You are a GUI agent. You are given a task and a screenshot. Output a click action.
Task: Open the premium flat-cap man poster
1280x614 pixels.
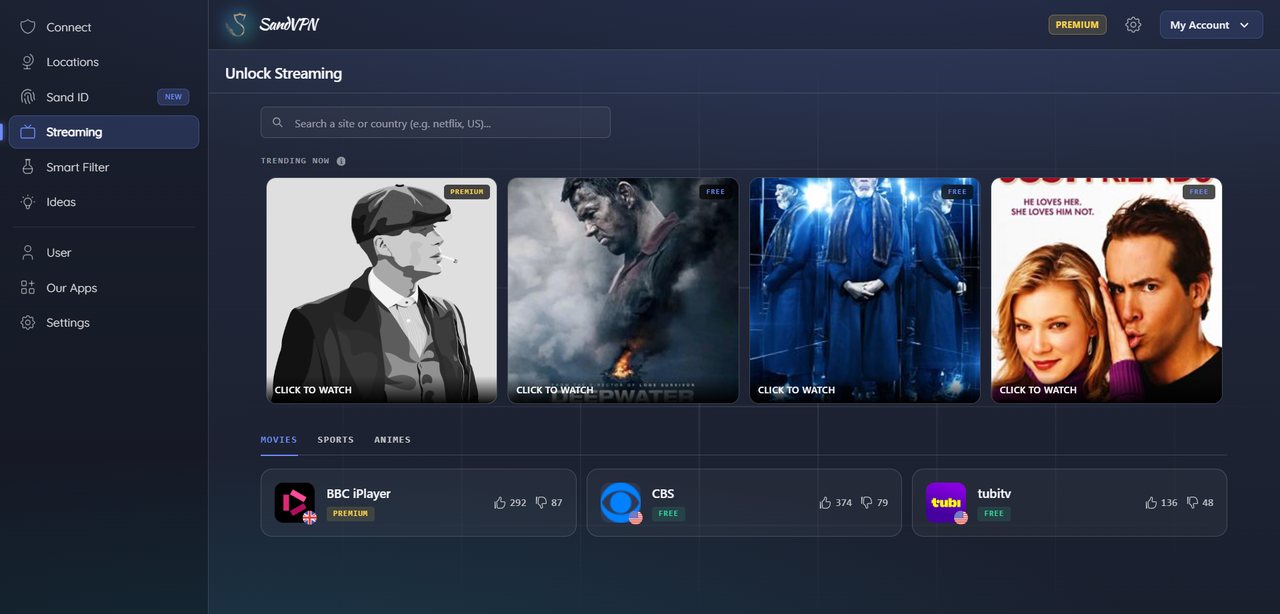[381, 291]
